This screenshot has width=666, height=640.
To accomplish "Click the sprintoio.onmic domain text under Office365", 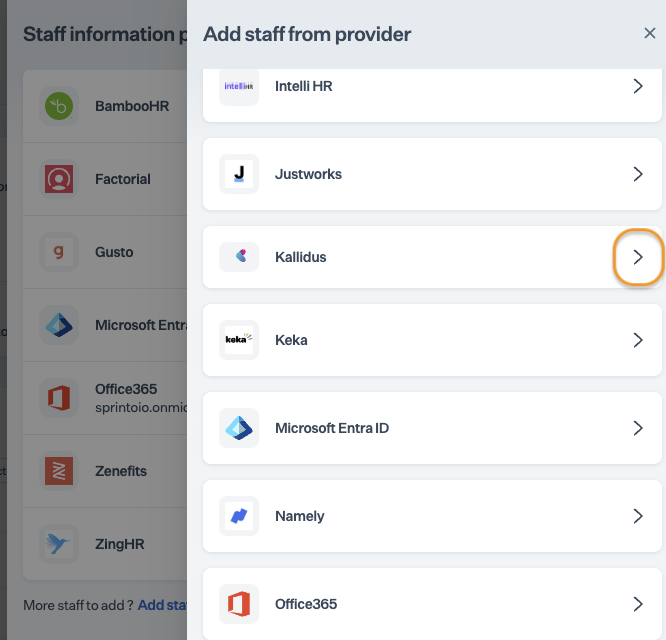I will pos(141,408).
